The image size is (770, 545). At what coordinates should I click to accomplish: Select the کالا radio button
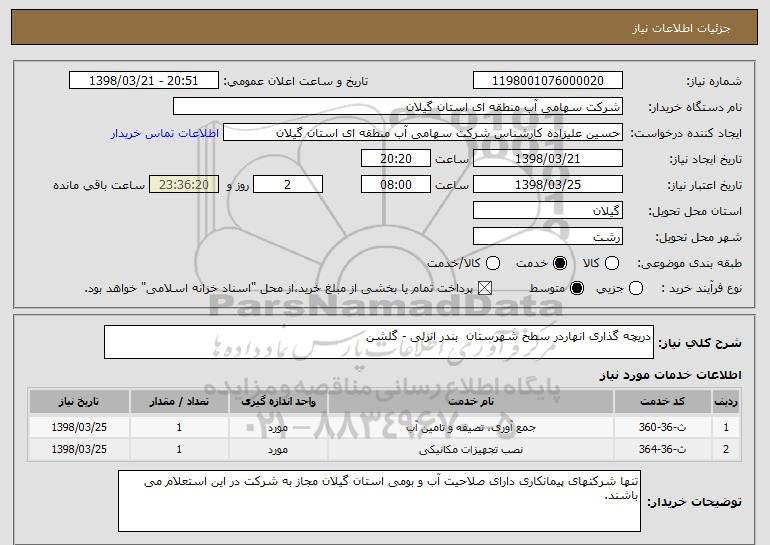click(x=611, y=263)
